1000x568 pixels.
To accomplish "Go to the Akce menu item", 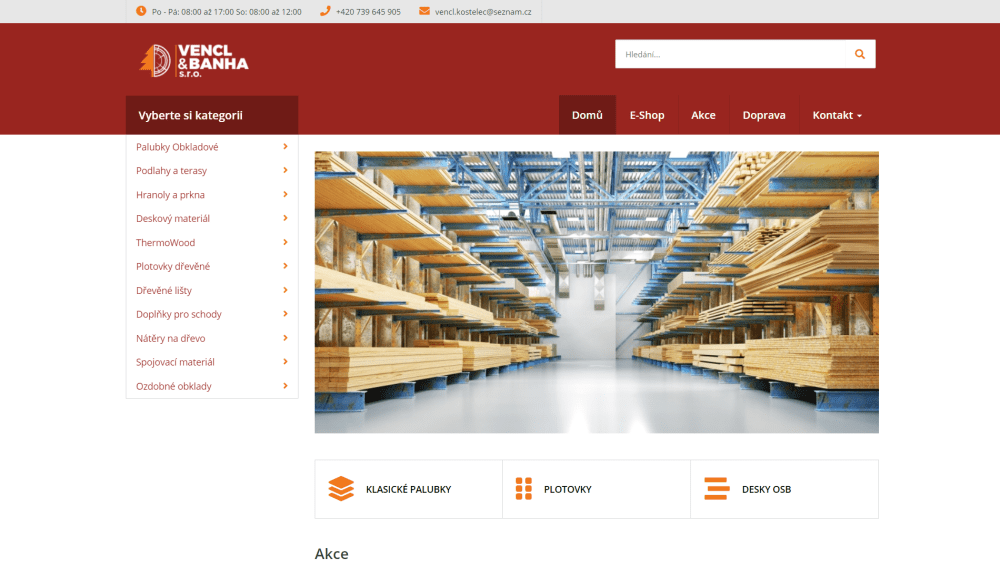I will click(x=703, y=115).
